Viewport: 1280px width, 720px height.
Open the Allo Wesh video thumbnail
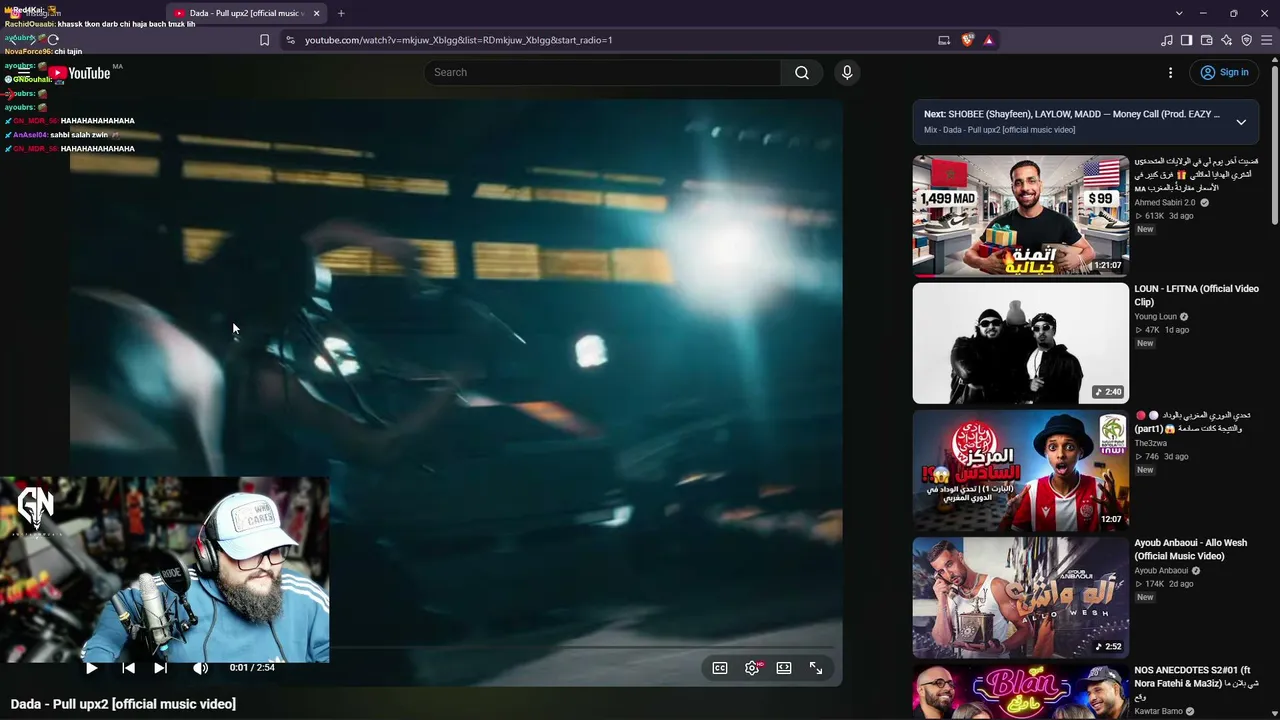pos(1020,597)
